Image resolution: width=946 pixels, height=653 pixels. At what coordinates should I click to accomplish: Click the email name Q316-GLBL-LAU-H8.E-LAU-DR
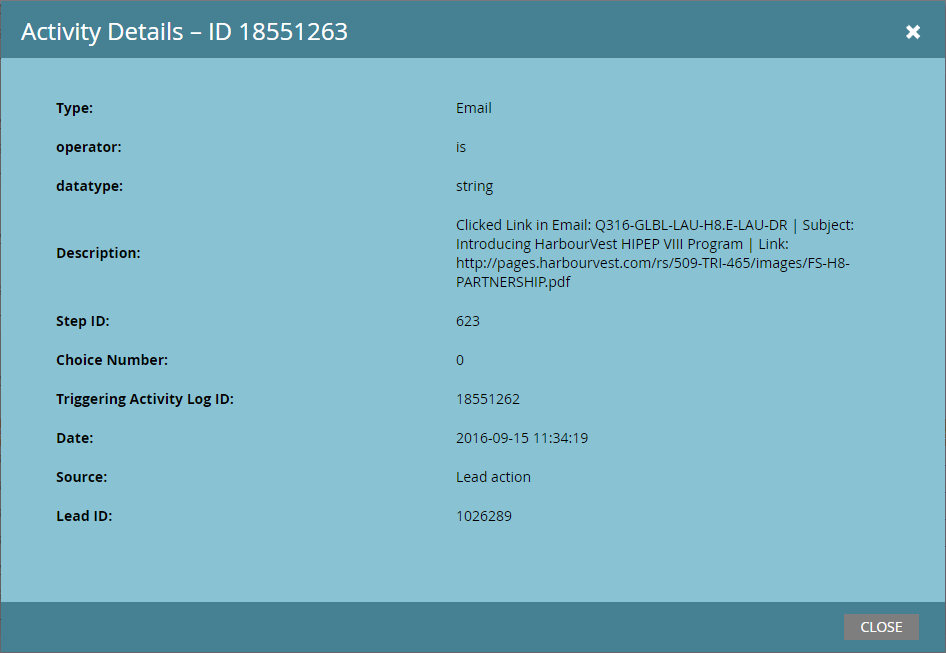tap(691, 225)
